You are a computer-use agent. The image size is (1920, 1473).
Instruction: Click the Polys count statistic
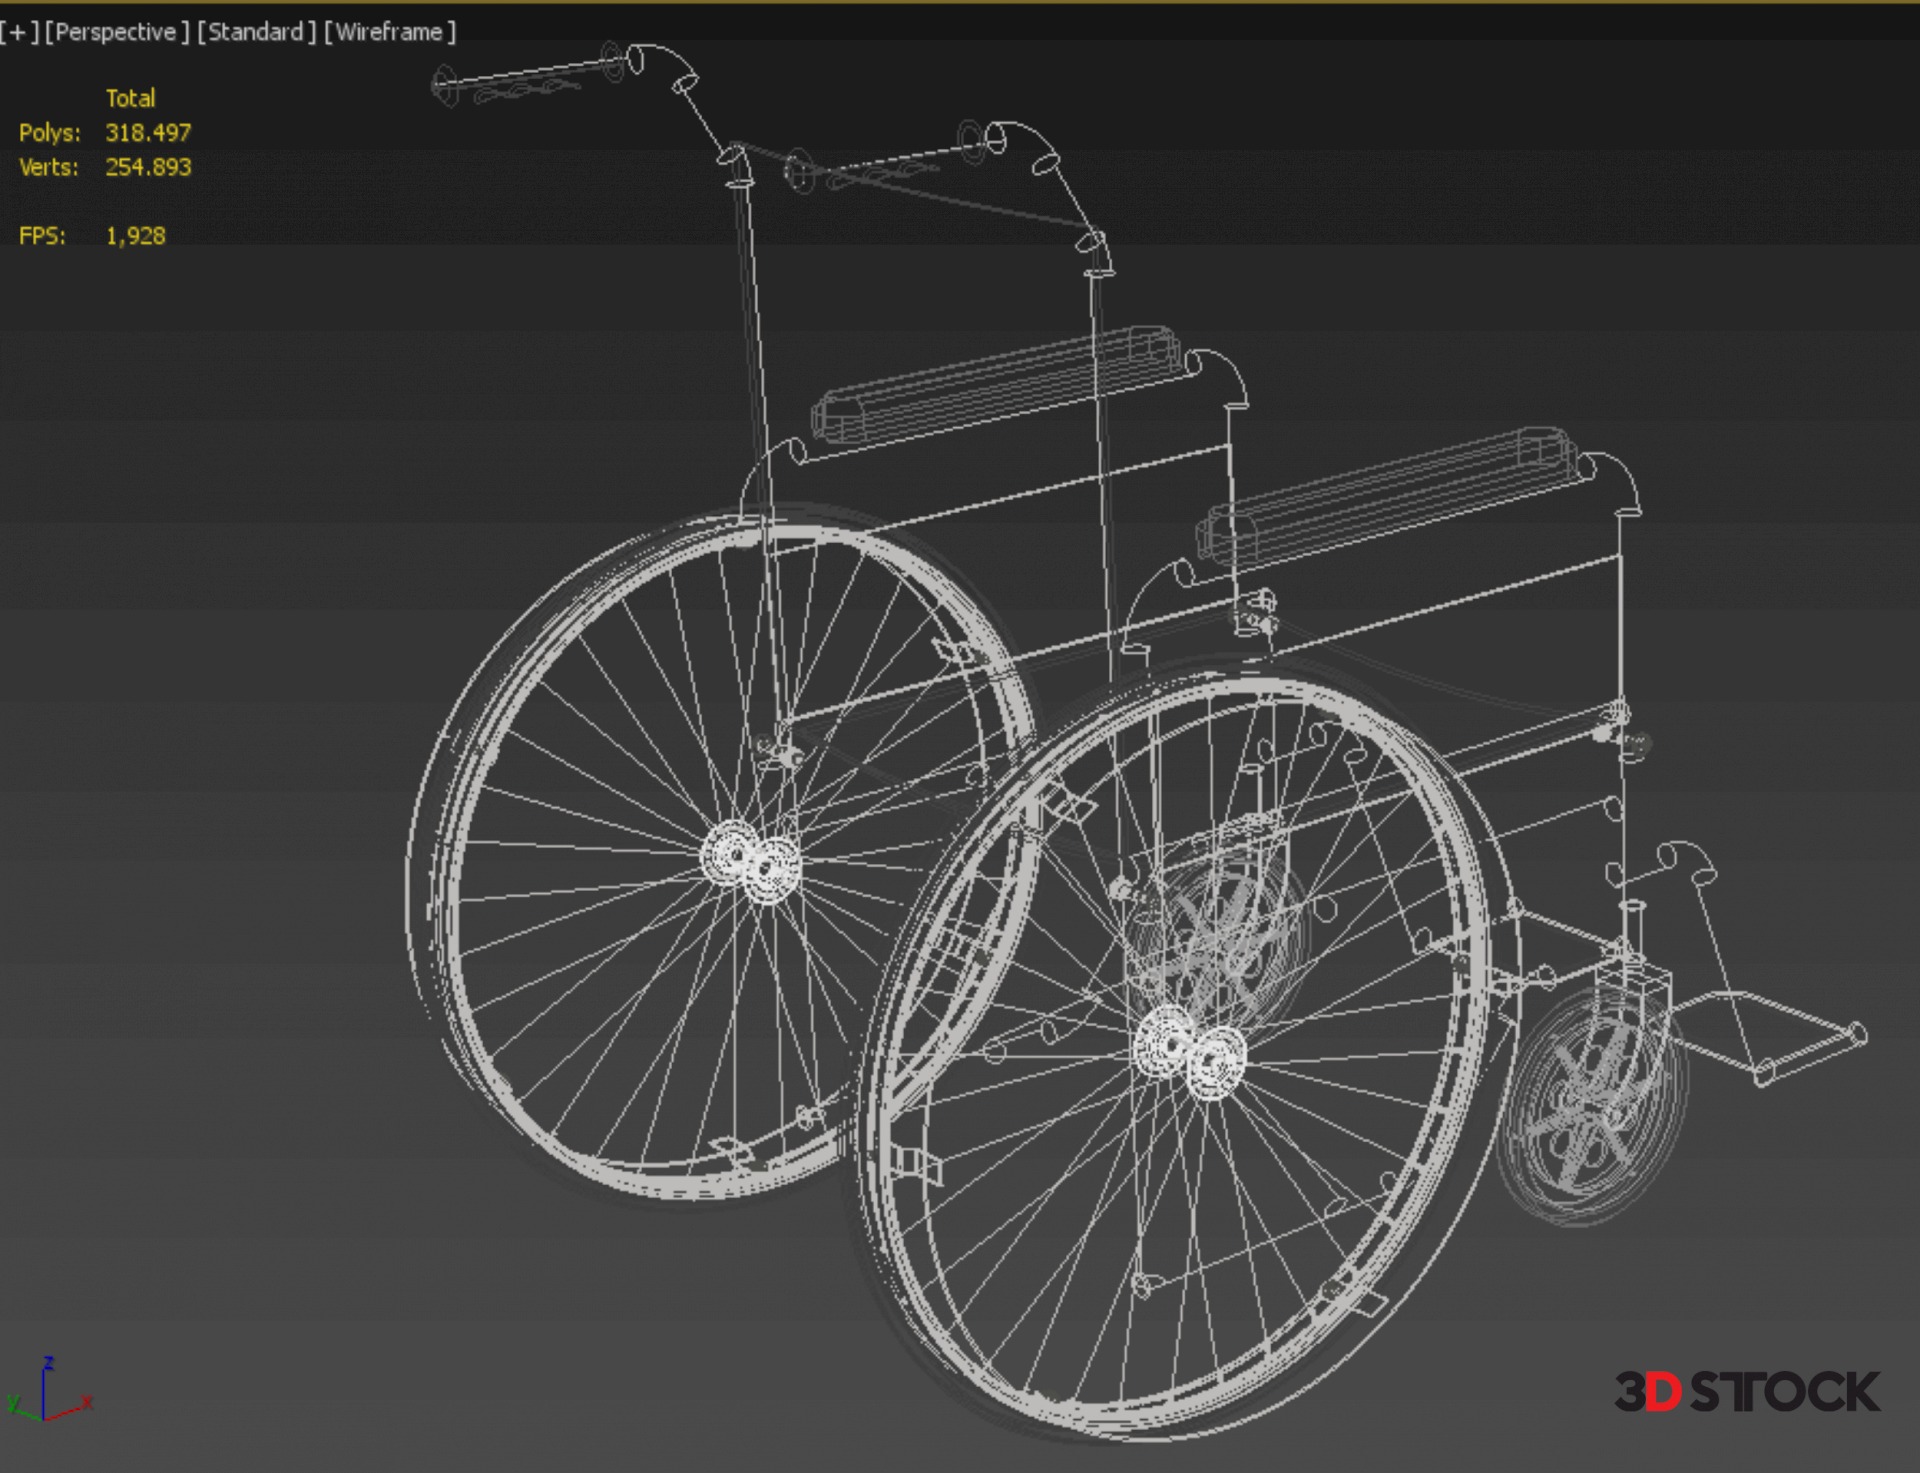(x=147, y=133)
